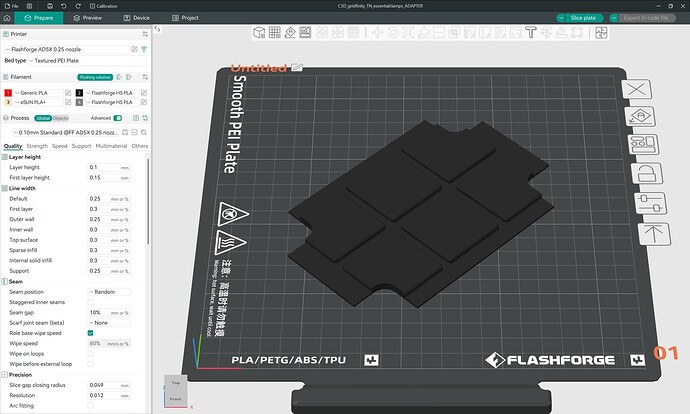Click the arrange plate A icon
690x414 pixels.
pyautogui.click(x=641, y=117)
